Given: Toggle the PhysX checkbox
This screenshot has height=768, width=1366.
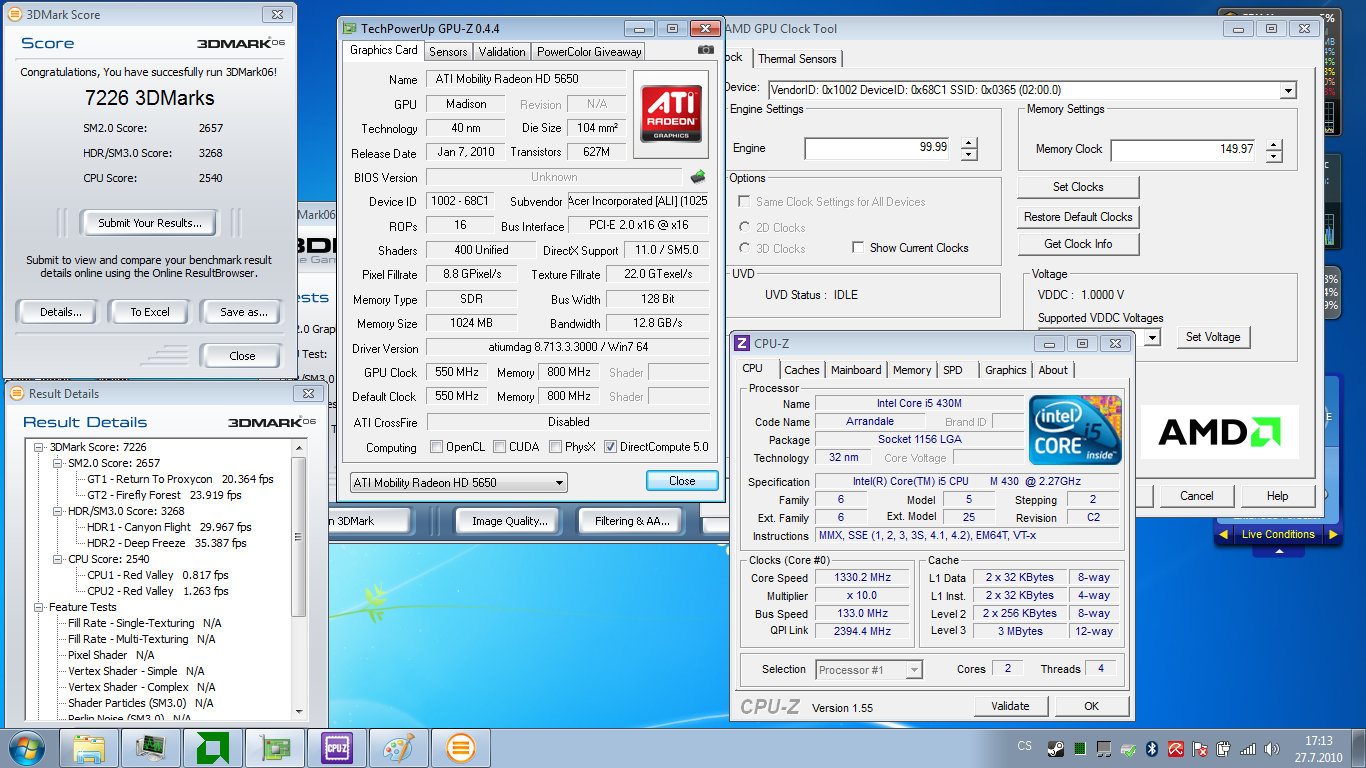Looking at the screenshot, I should coord(555,447).
